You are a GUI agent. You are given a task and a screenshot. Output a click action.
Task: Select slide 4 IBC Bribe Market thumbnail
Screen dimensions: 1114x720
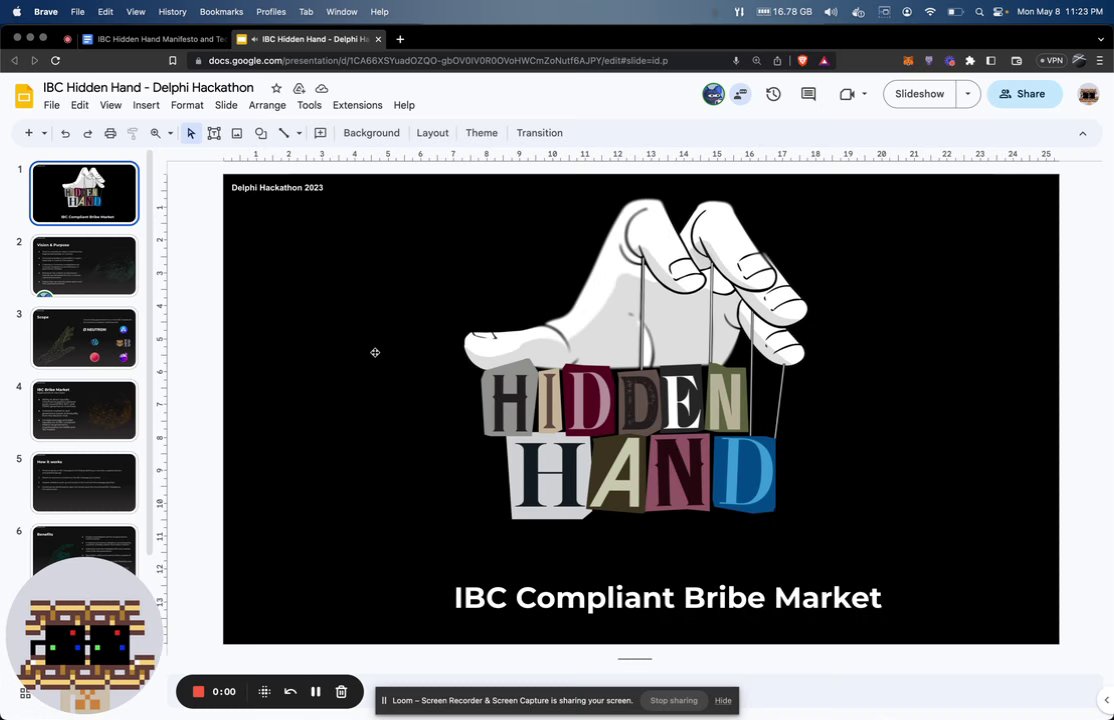84,410
